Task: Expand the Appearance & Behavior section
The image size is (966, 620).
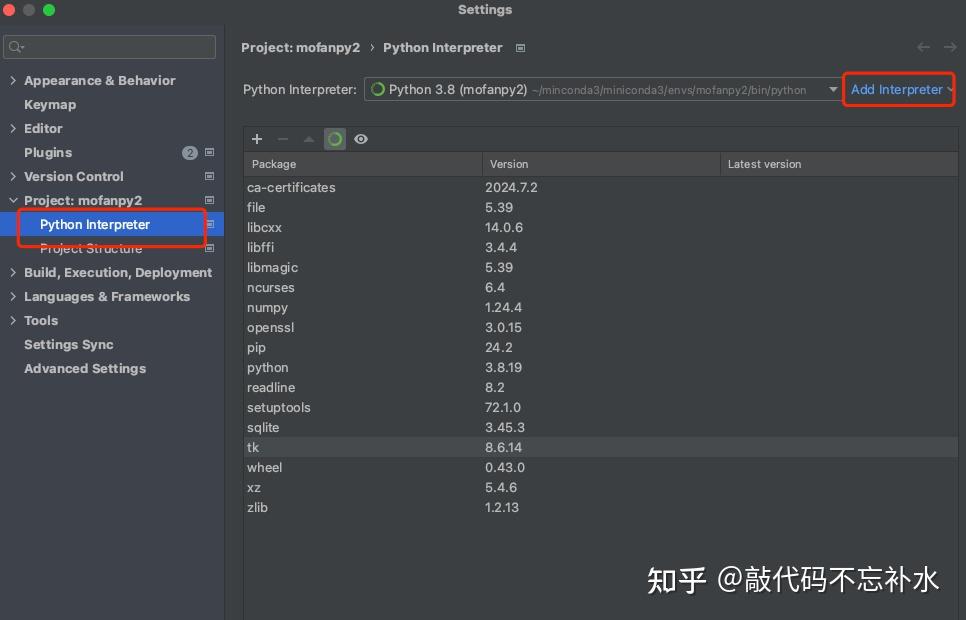Action: pyautogui.click(x=13, y=80)
